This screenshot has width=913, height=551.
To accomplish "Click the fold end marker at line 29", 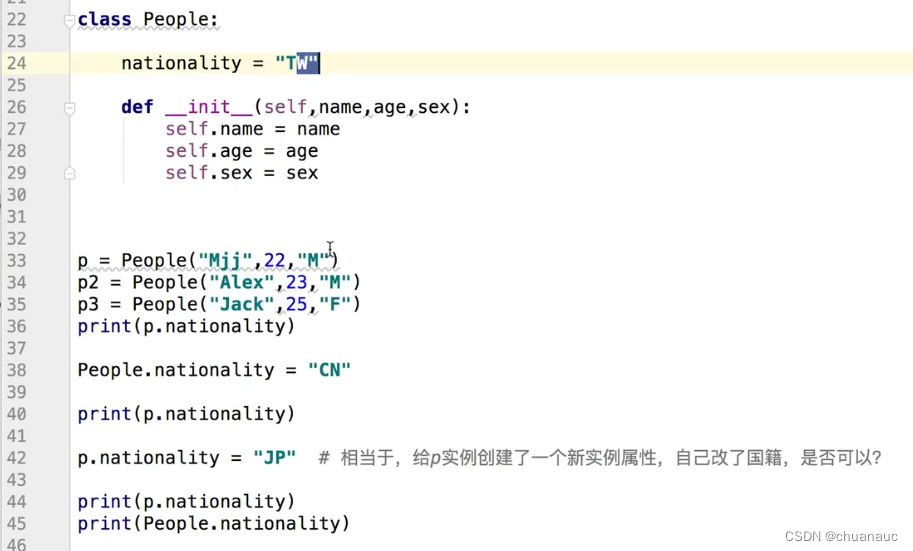I will (69, 173).
